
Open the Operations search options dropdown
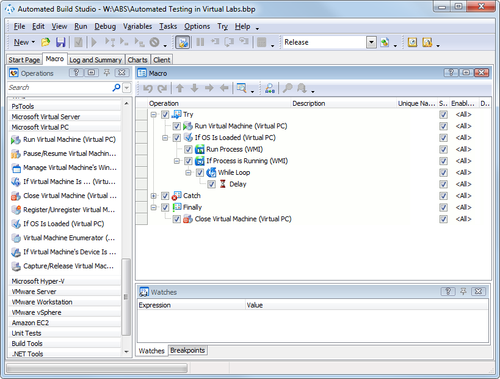coord(127,88)
